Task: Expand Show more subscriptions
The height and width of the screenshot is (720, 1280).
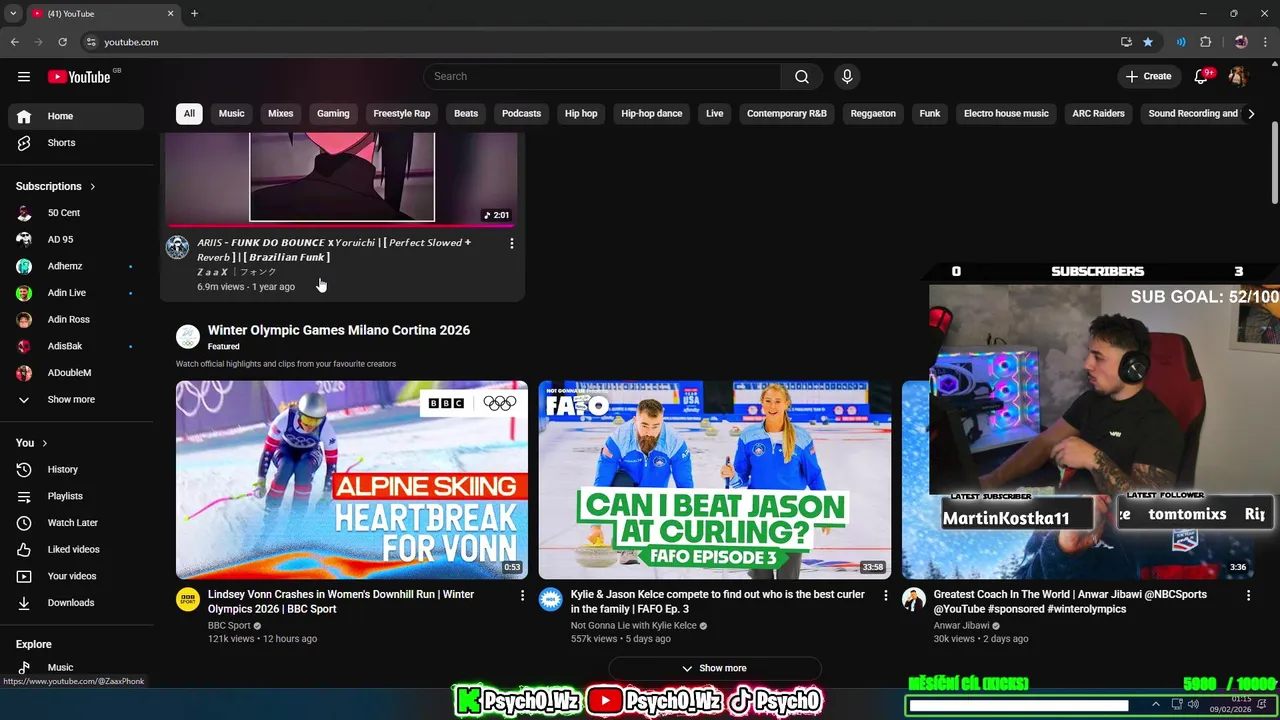Action: tap(76, 399)
